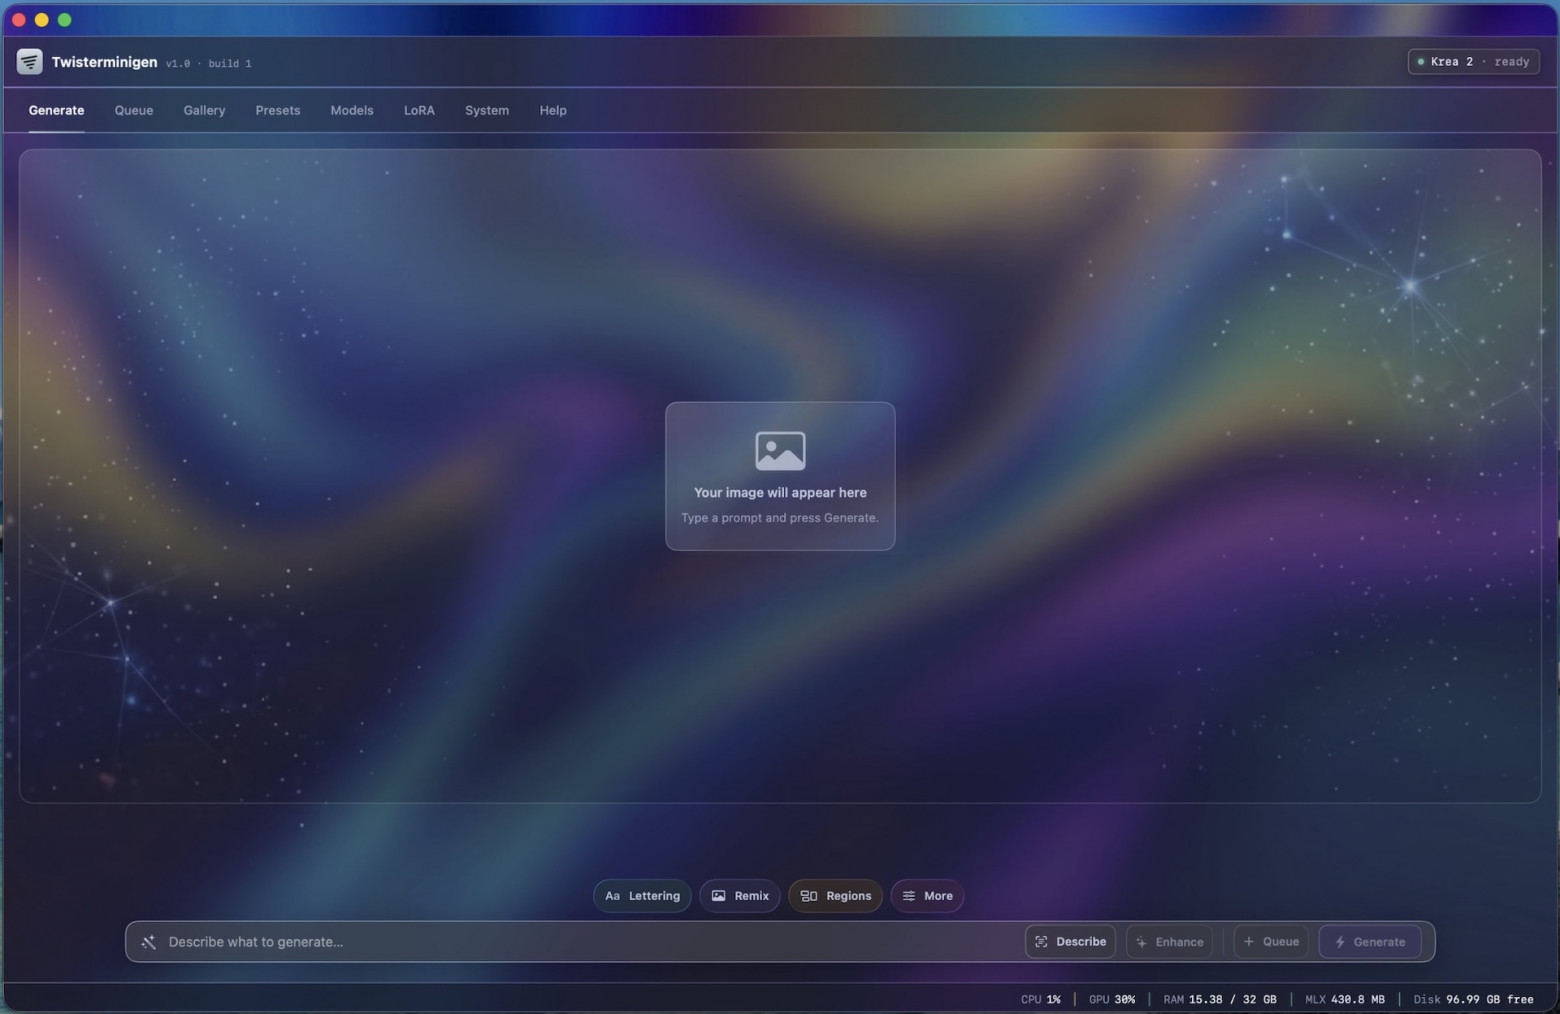1560x1014 pixels.
Task: Click the Describe button
Action: 1070,942
